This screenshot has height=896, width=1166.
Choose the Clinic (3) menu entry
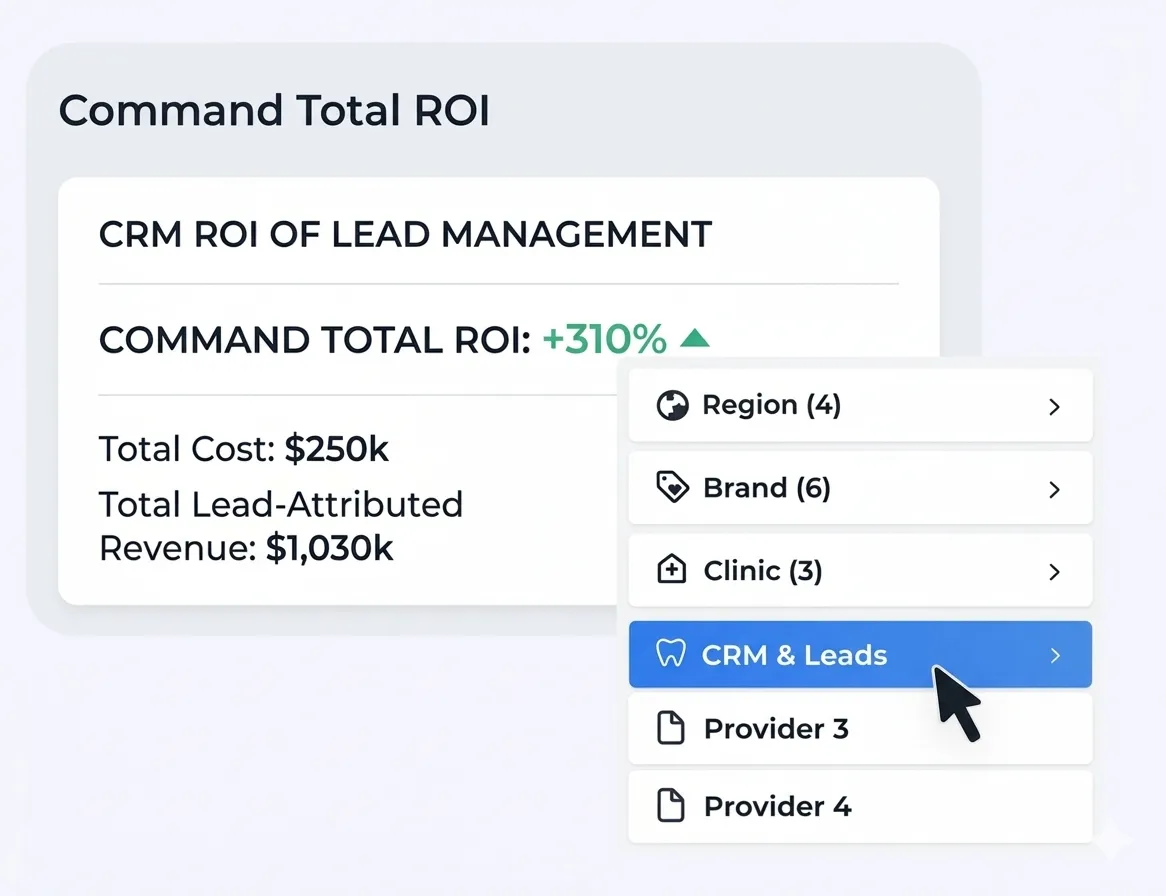point(762,570)
